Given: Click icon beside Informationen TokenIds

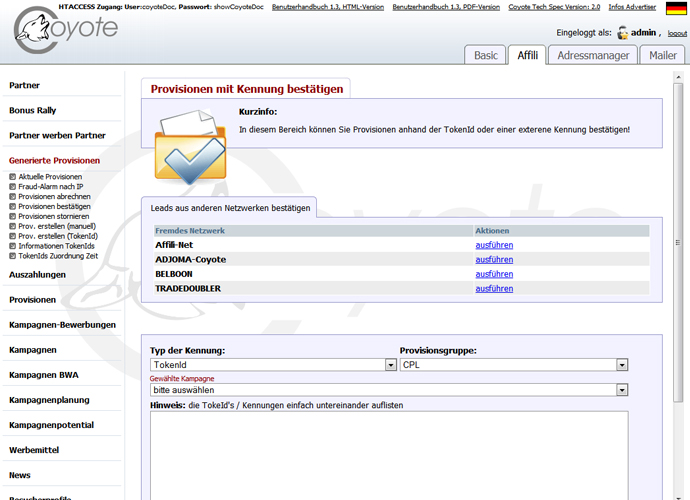Looking at the screenshot, I should pos(12,246).
